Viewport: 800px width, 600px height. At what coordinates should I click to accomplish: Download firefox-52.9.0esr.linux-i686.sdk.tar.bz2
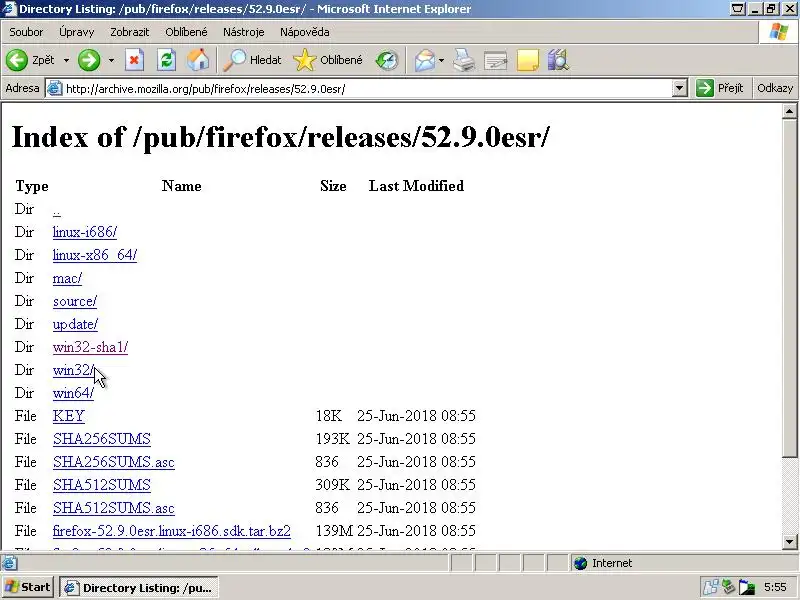[x=172, y=531]
